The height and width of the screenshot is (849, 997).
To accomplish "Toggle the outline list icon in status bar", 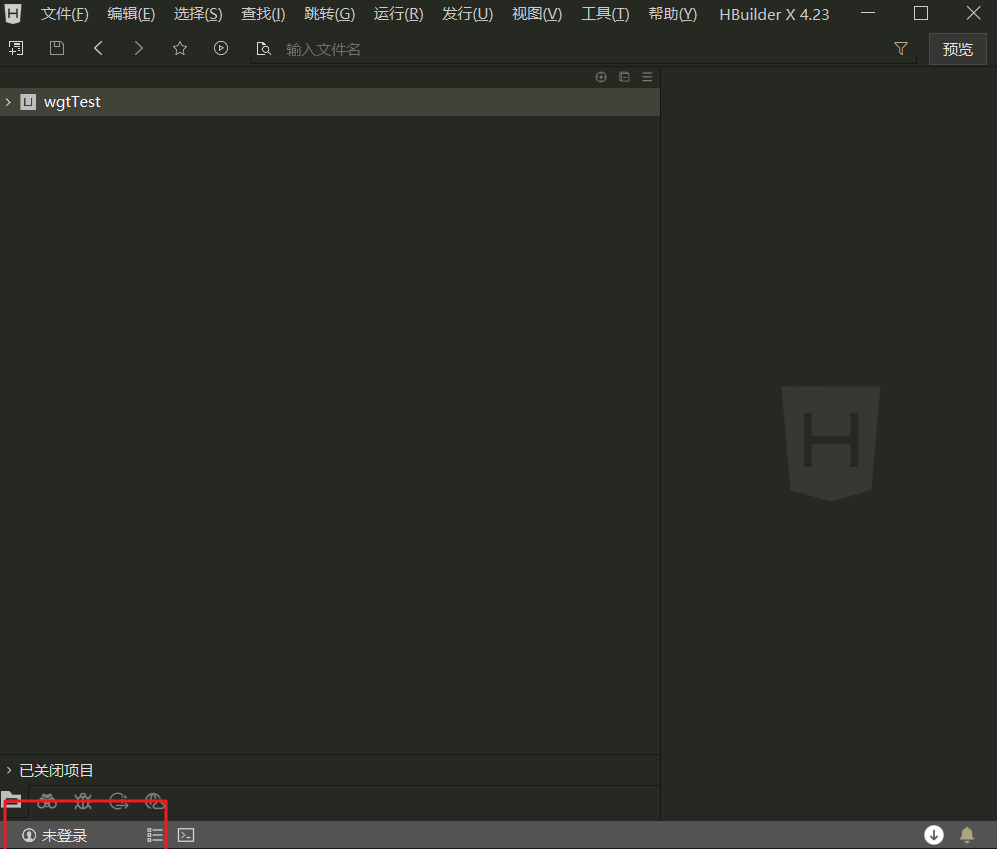I will point(155,835).
